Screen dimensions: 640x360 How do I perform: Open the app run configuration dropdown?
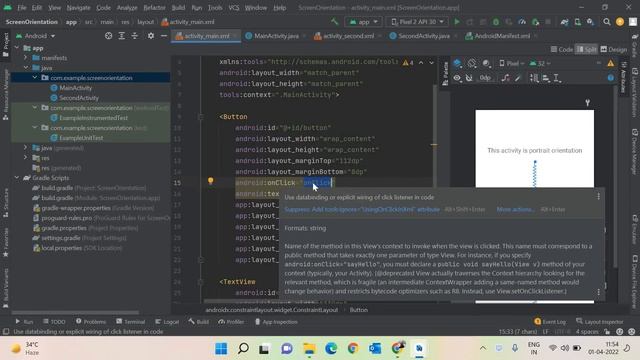pos(363,22)
